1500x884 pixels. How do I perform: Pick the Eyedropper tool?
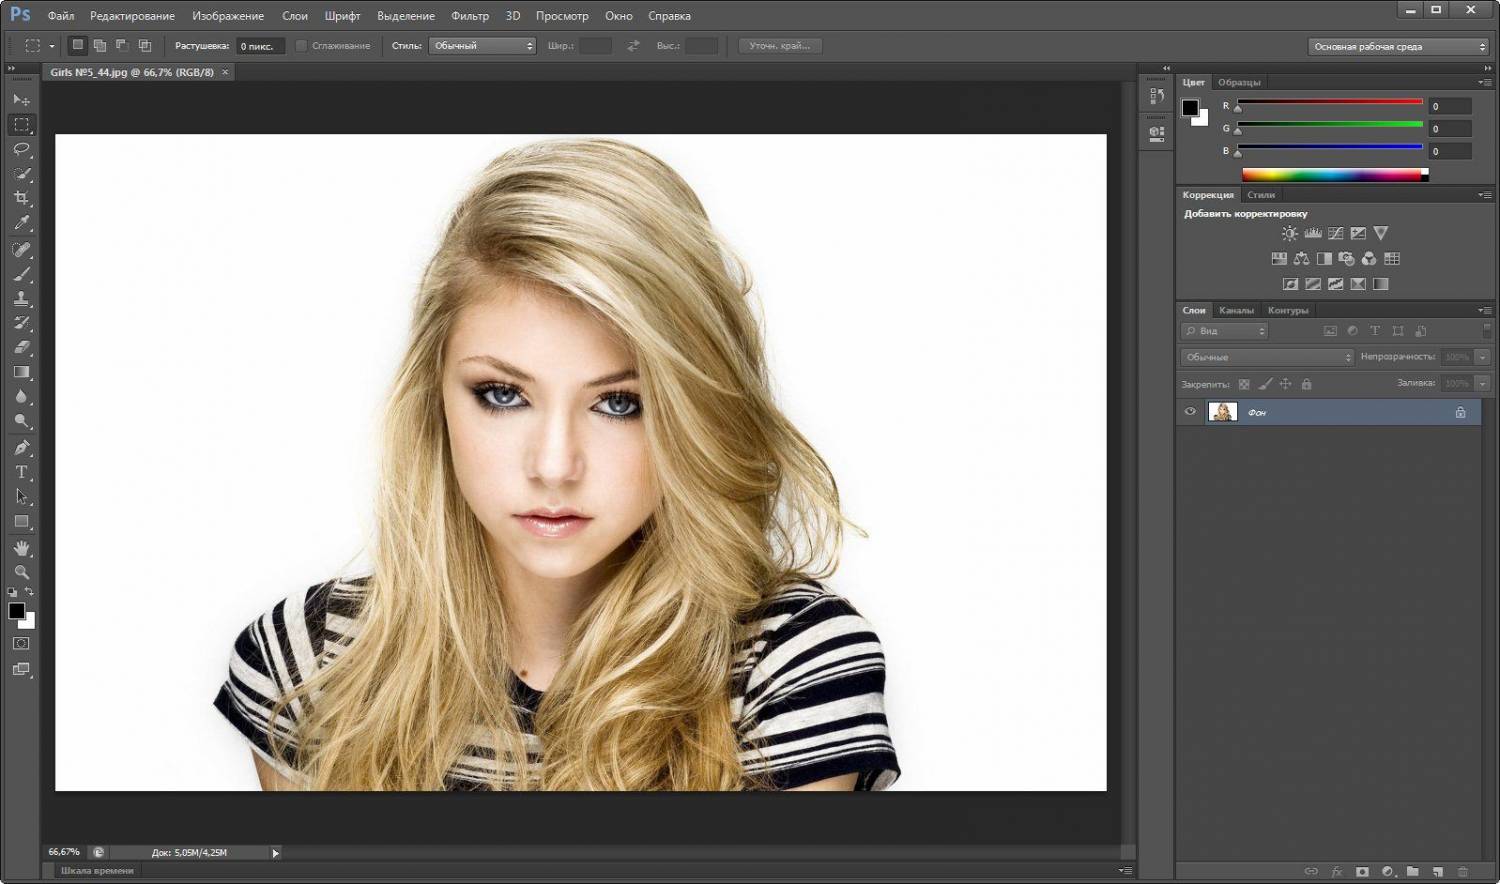[x=21, y=223]
